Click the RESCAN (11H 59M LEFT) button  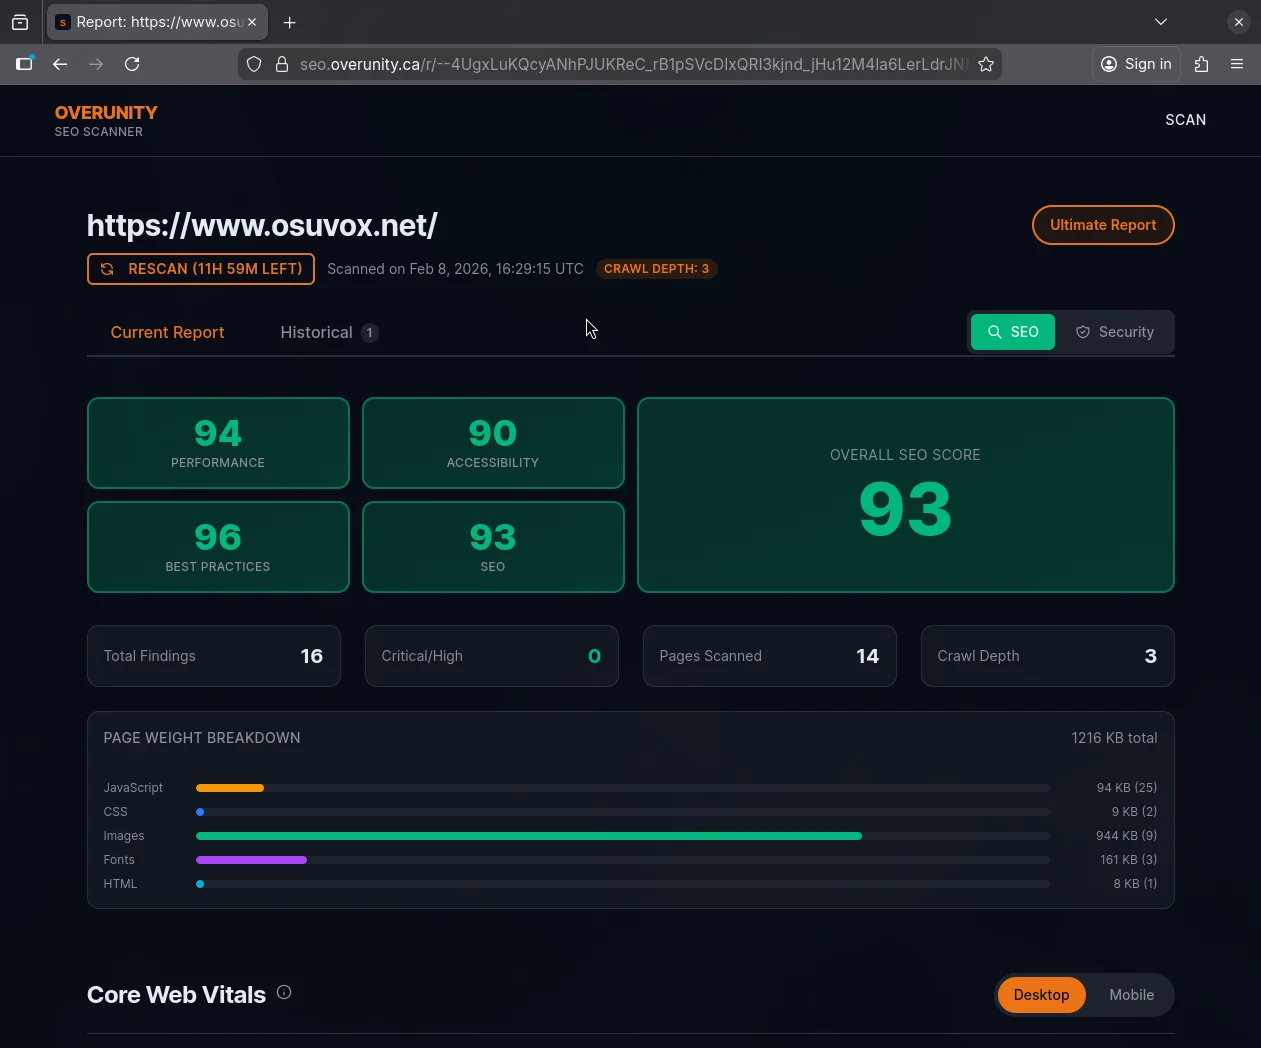[x=201, y=269]
